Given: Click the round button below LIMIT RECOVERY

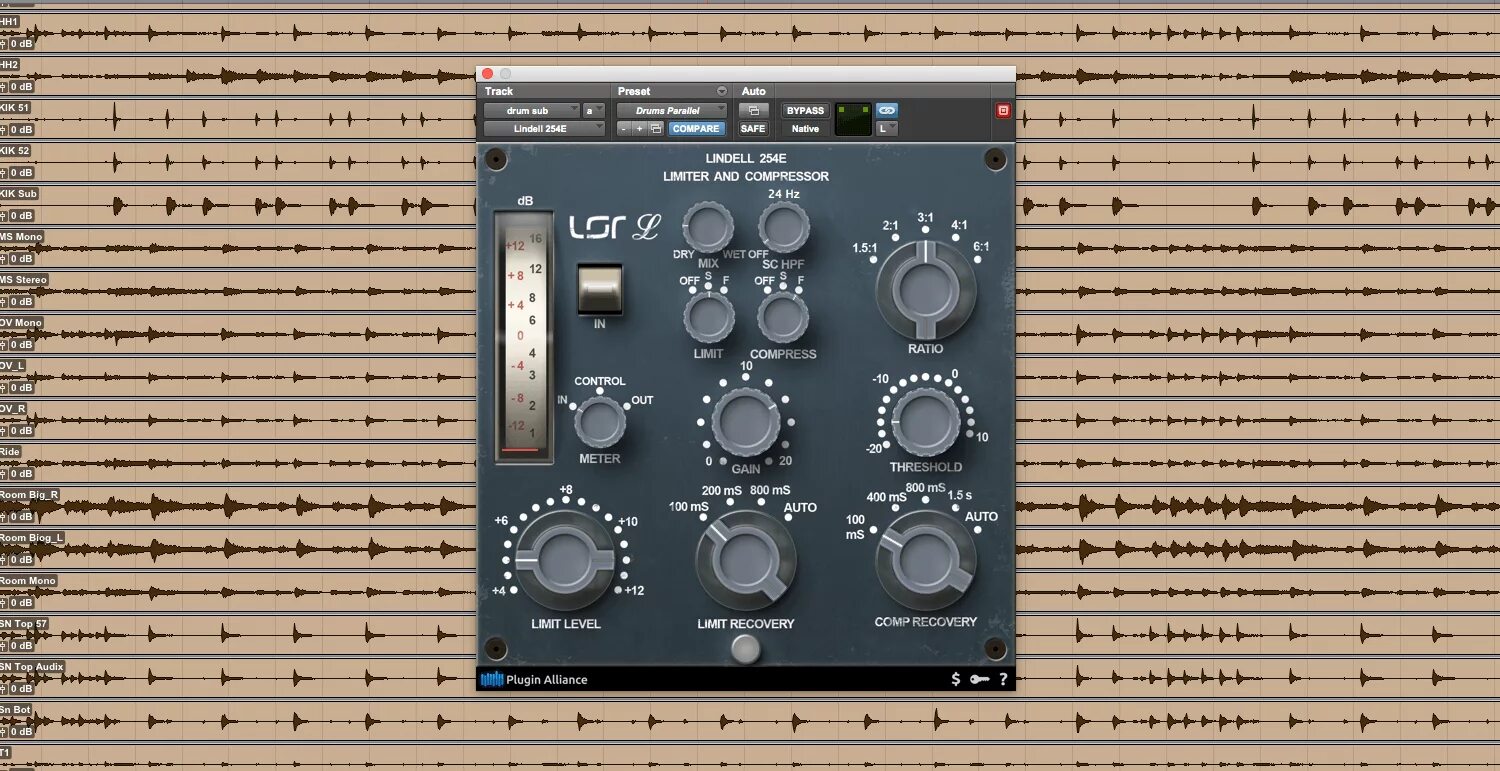Looking at the screenshot, I should pos(745,649).
